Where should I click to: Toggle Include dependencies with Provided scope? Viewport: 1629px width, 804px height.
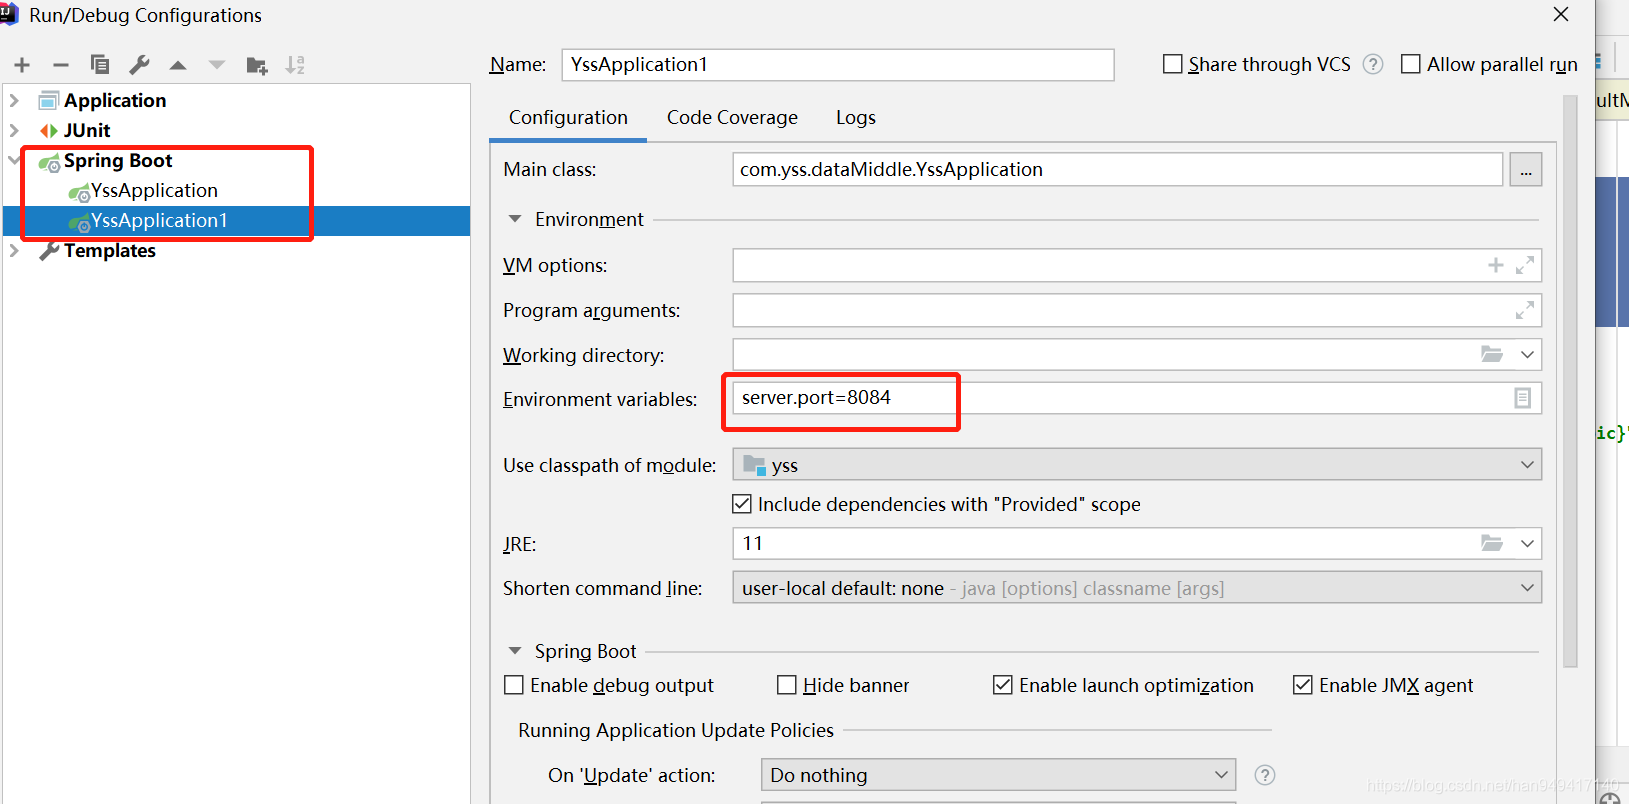(742, 504)
